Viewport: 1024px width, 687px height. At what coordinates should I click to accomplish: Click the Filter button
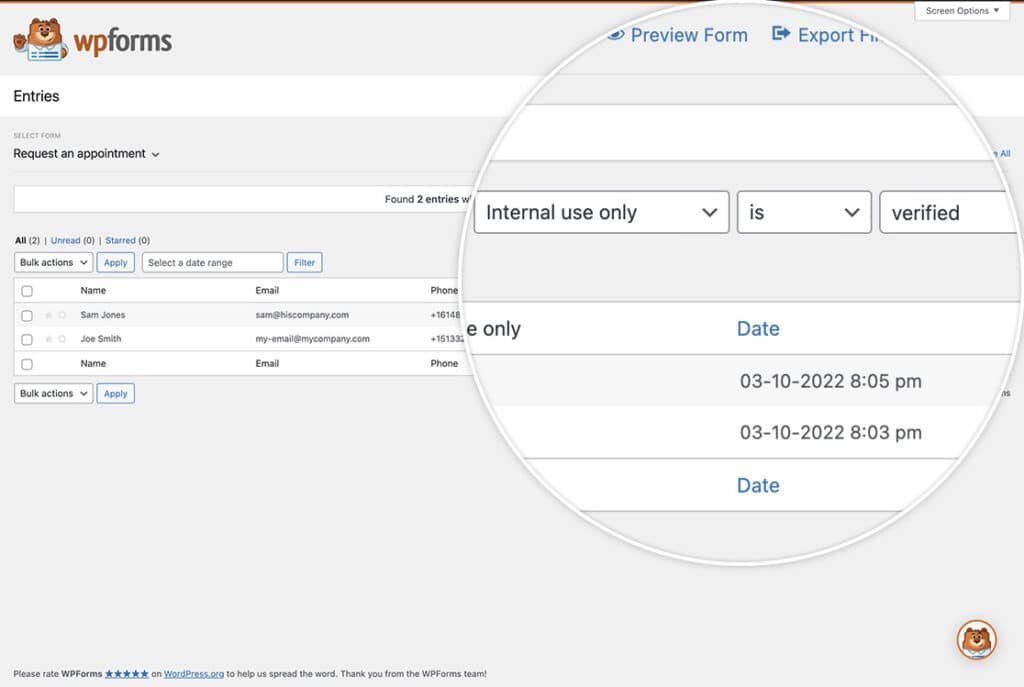point(304,262)
